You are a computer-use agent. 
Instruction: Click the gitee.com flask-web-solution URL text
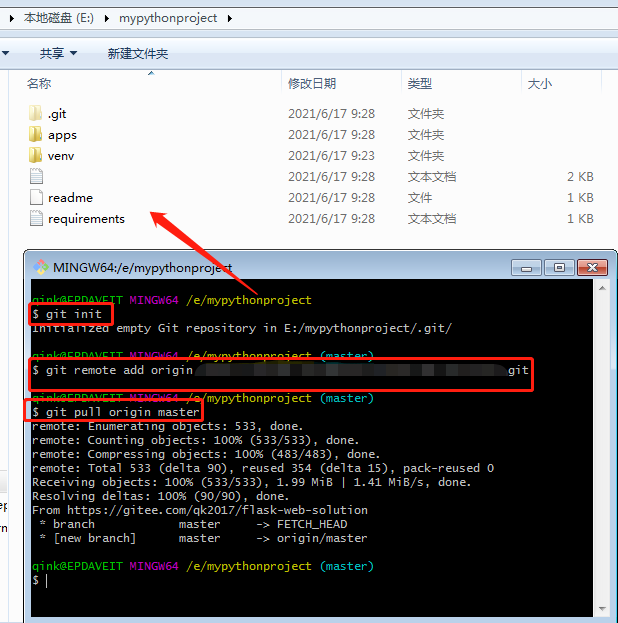[x=217, y=510]
